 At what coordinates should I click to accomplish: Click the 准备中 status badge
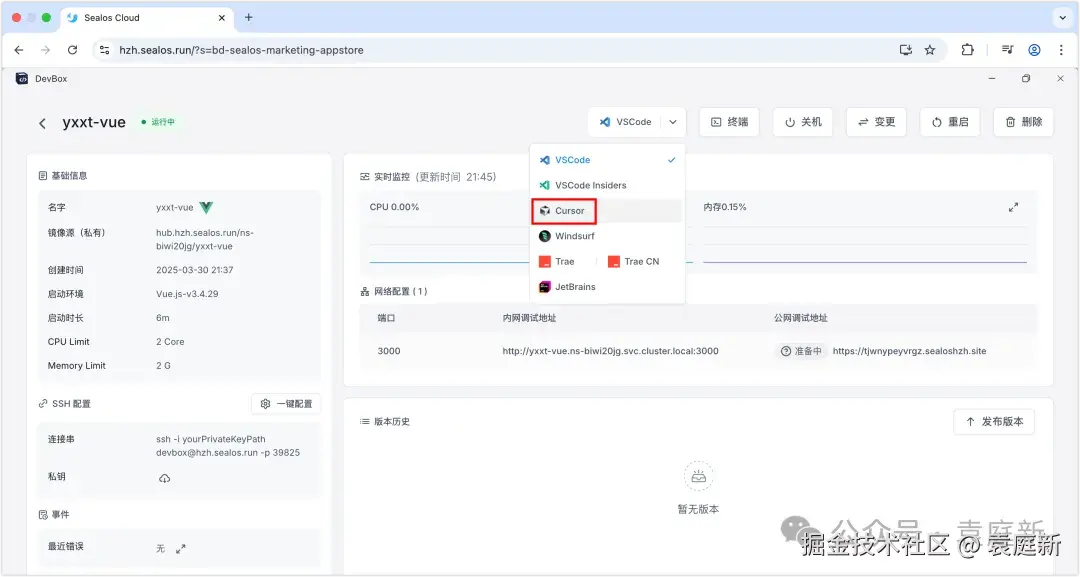(x=800, y=351)
